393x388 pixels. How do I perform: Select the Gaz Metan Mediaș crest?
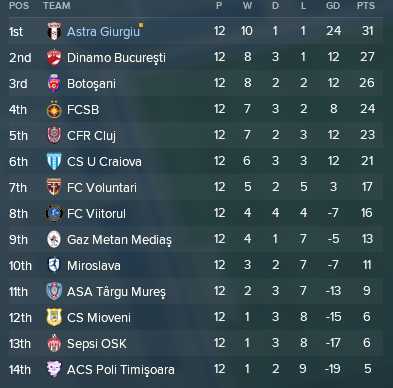(54, 239)
